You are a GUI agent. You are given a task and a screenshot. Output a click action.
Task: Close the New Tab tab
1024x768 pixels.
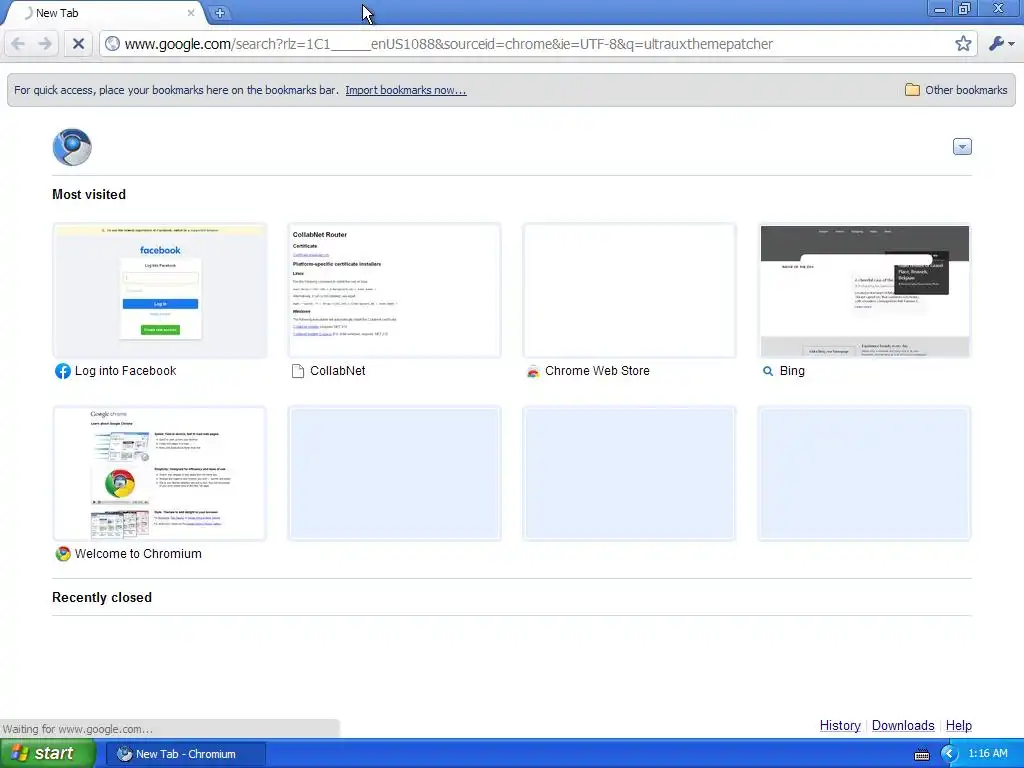click(x=191, y=12)
